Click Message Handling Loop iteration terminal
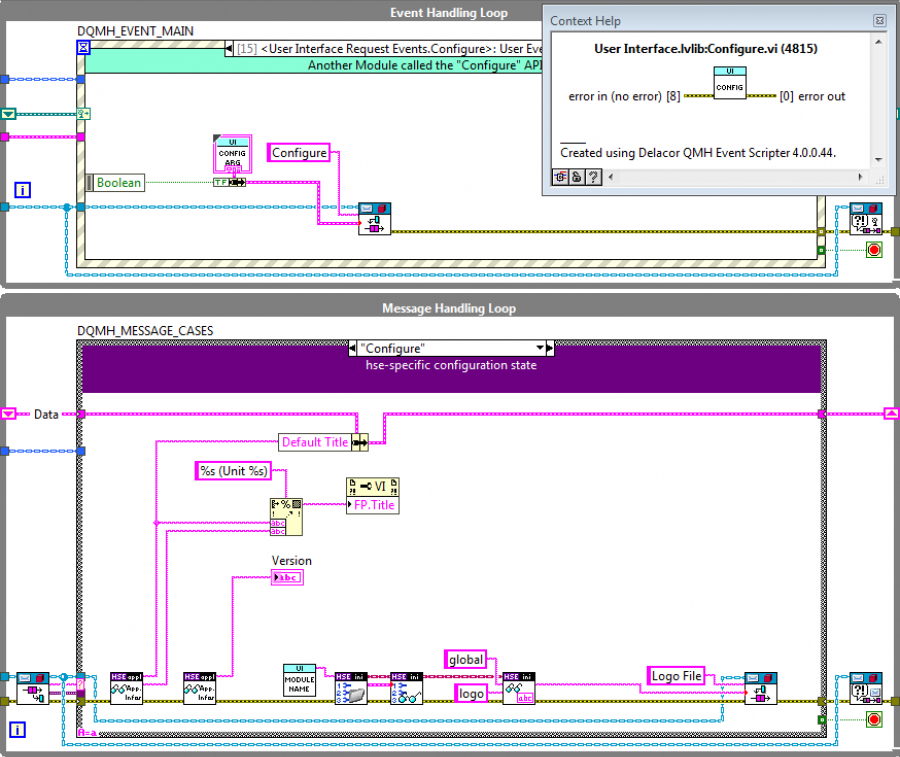Screen dimensions: 900x757 point(17,730)
